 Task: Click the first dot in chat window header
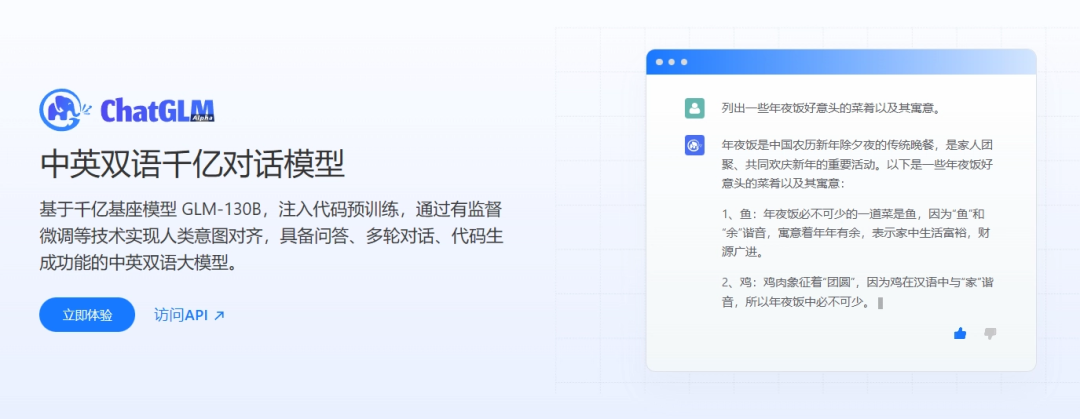[x=659, y=62]
